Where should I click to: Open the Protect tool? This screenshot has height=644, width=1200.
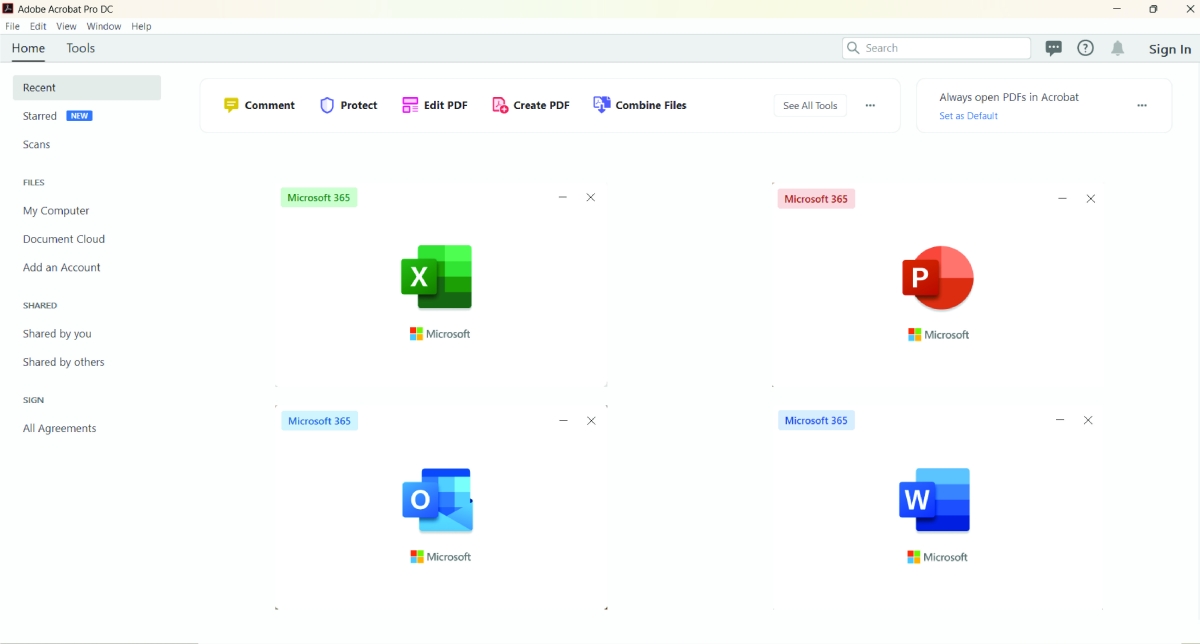348,105
